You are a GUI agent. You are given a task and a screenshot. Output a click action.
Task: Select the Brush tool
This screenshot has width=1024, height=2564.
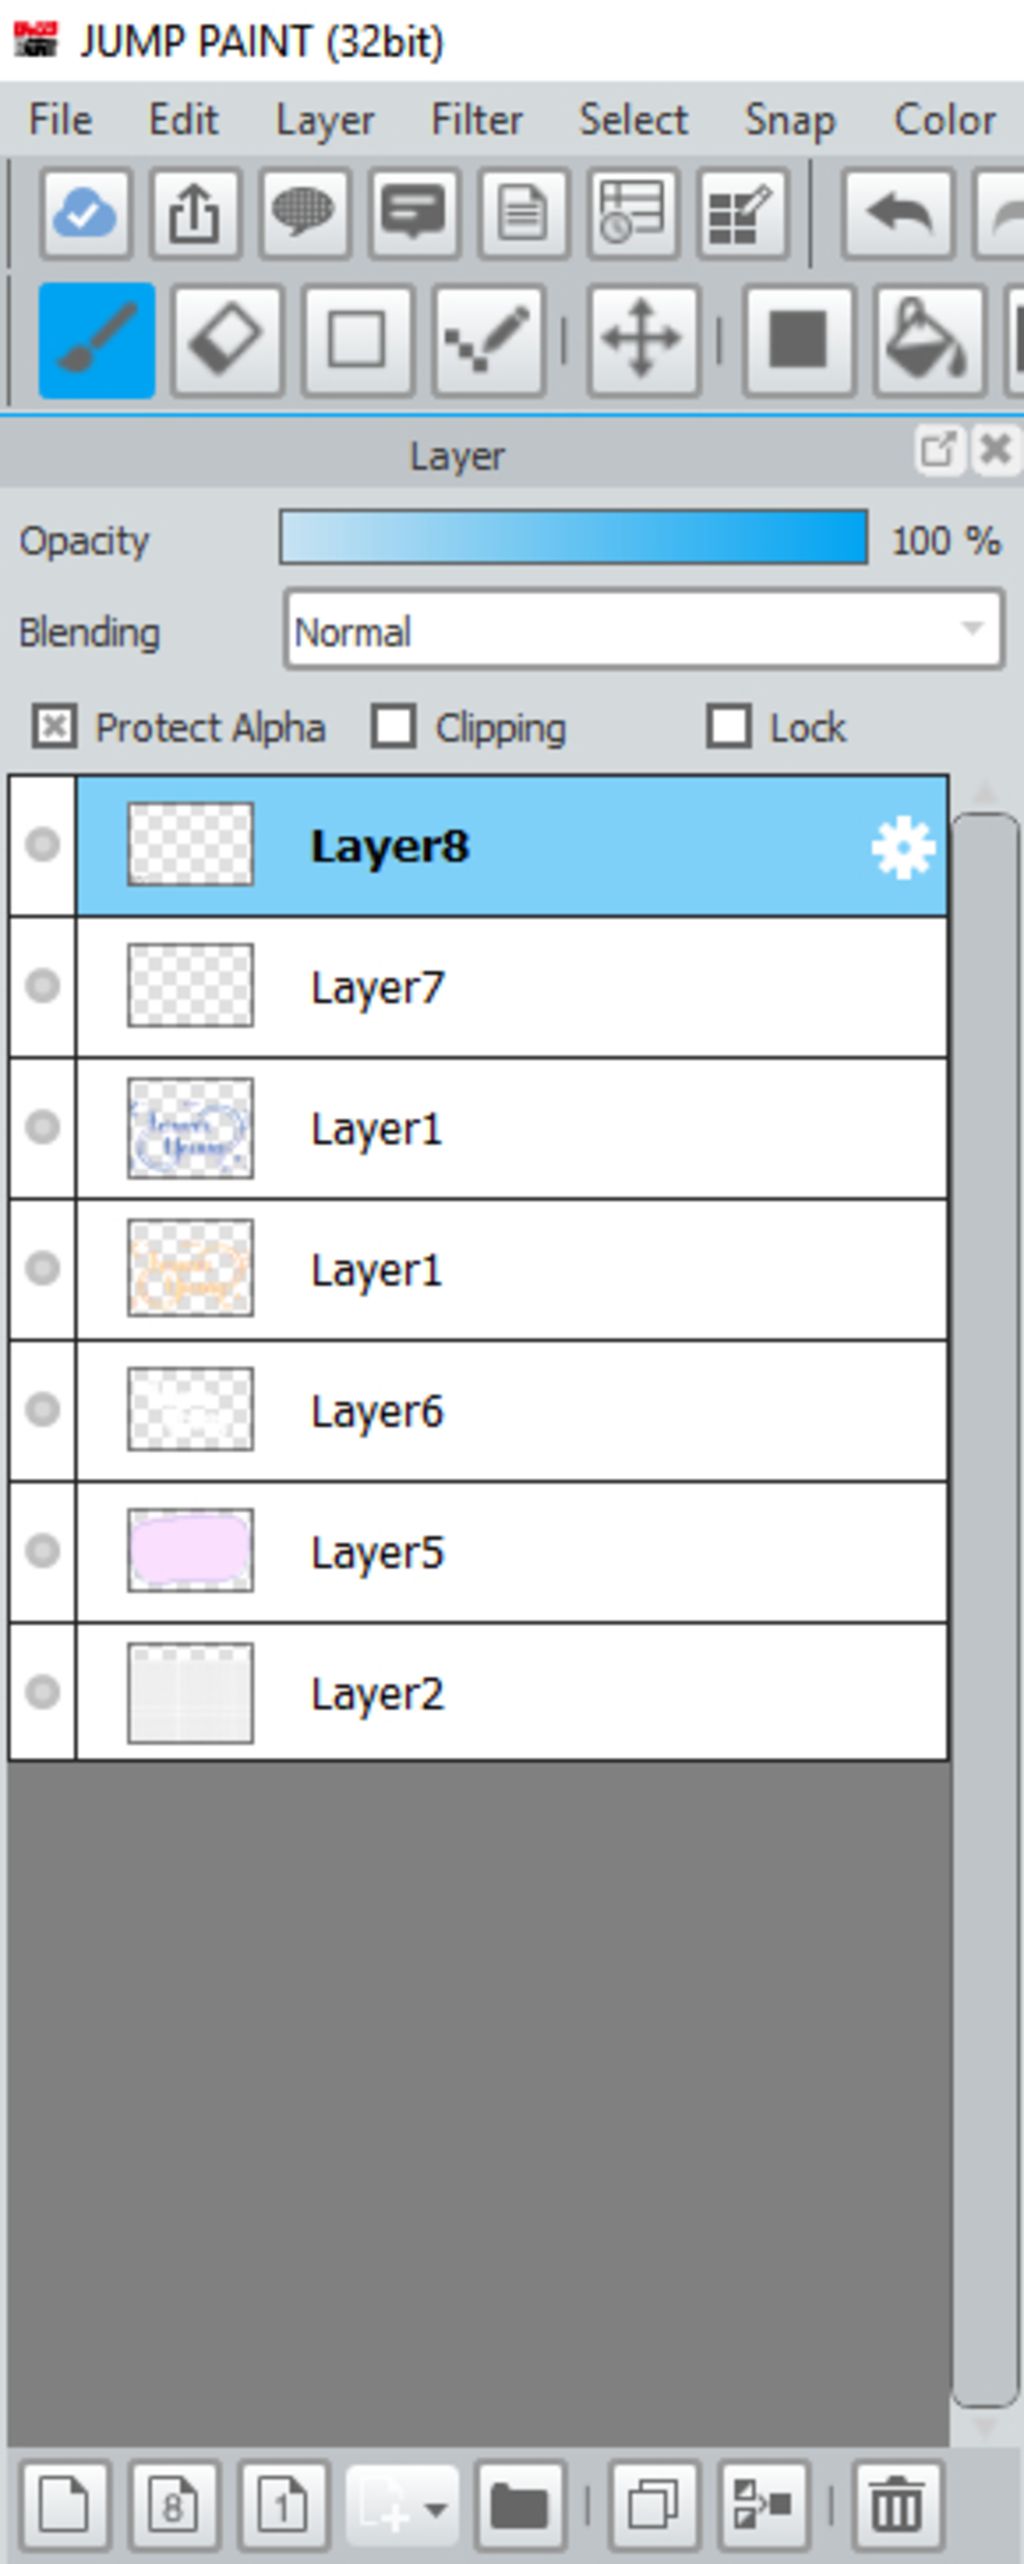(x=97, y=340)
